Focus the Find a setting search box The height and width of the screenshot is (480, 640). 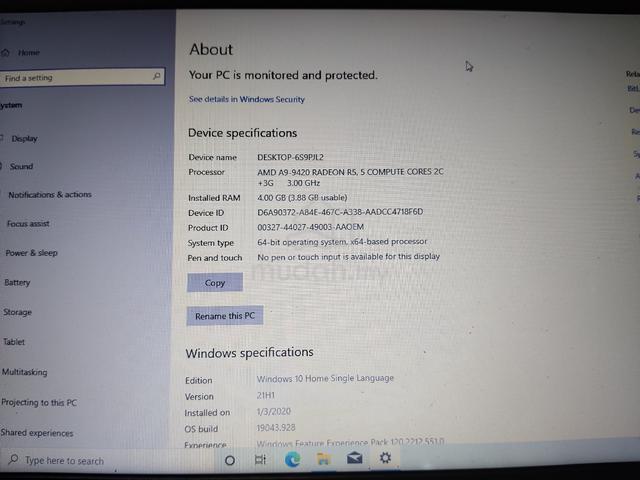coord(82,77)
